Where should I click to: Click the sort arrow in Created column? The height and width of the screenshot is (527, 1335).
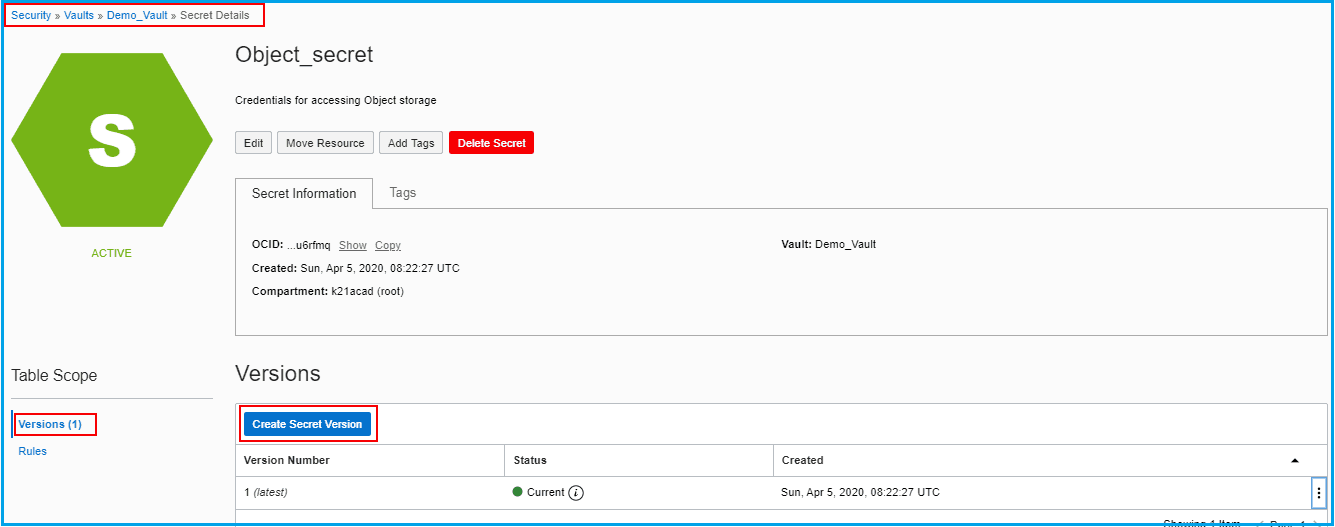(x=1295, y=461)
